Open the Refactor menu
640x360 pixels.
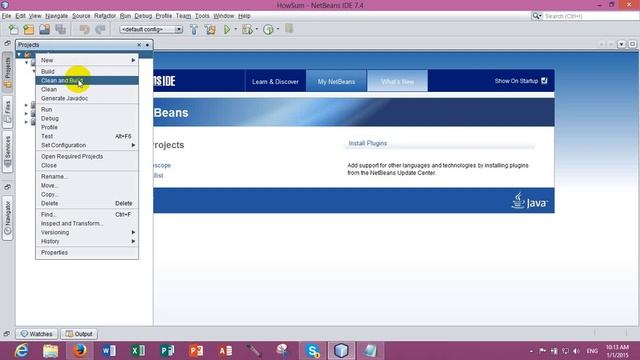pyautogui.click(x=105, y=16)
